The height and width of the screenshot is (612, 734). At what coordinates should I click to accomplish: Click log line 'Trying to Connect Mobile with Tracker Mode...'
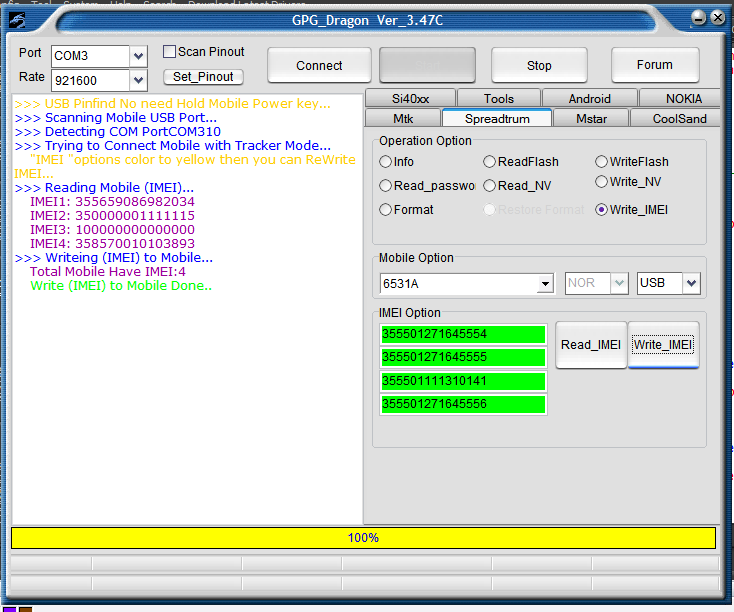pos(173,146)
